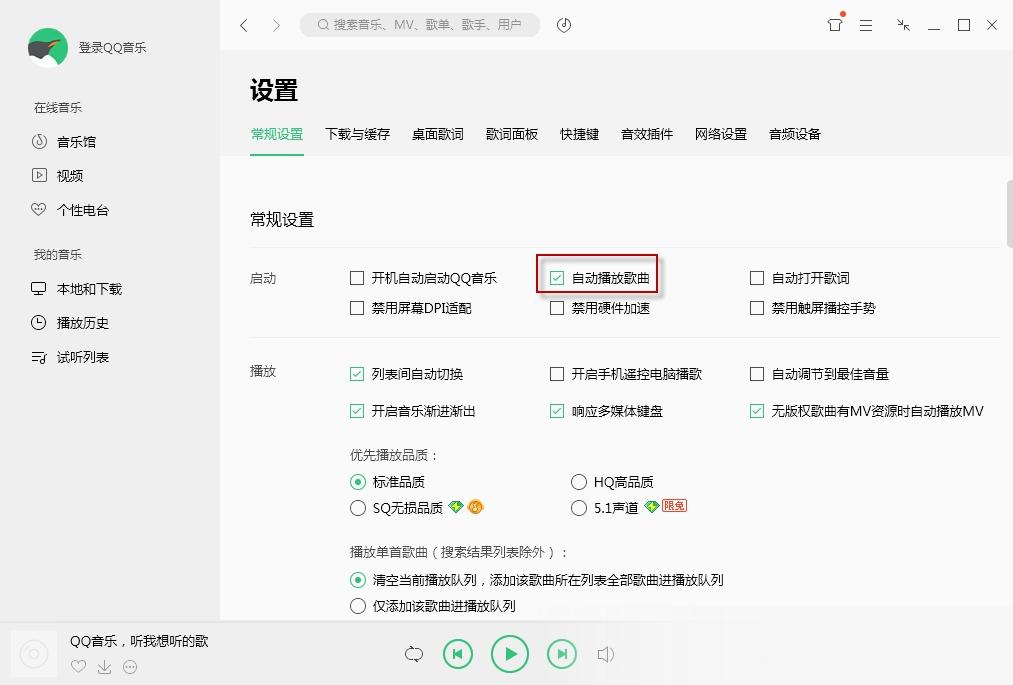1013x685 pixels.
Task: Enable 自动调节到最佳音量 checkbox
Action: point(757,374)
